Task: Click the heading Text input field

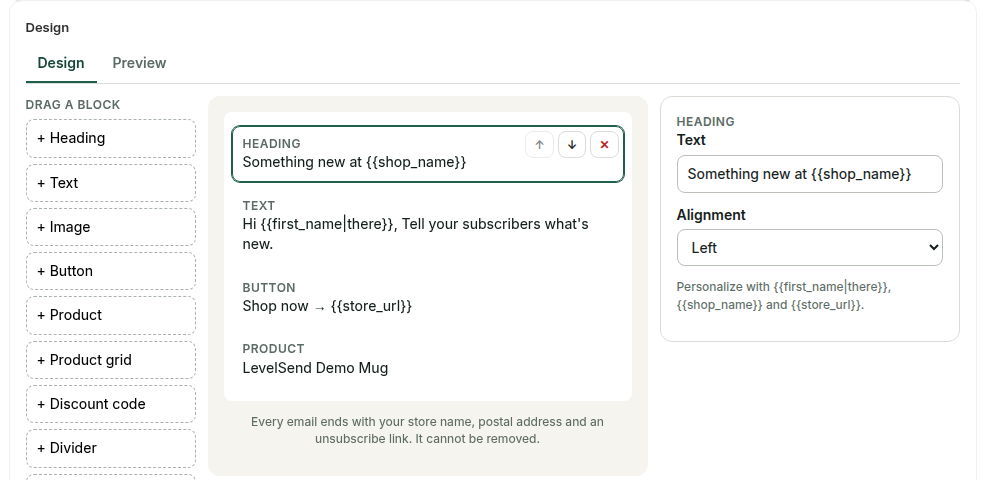Action: coord(809,174)
